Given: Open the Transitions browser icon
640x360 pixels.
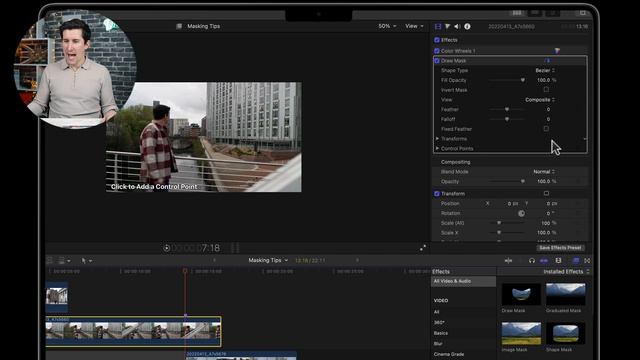Looking at the screenshot, I should (587, 260).
